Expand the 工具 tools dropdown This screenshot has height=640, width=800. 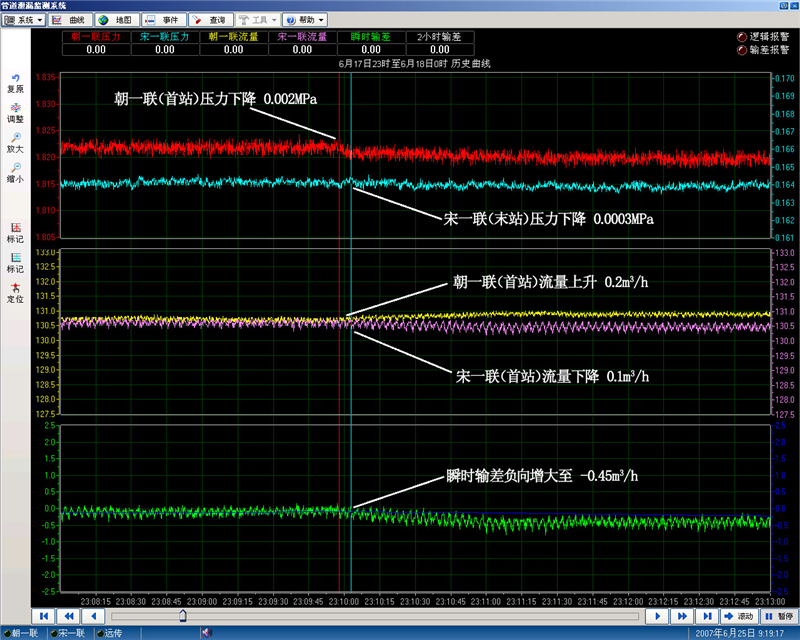258,20
